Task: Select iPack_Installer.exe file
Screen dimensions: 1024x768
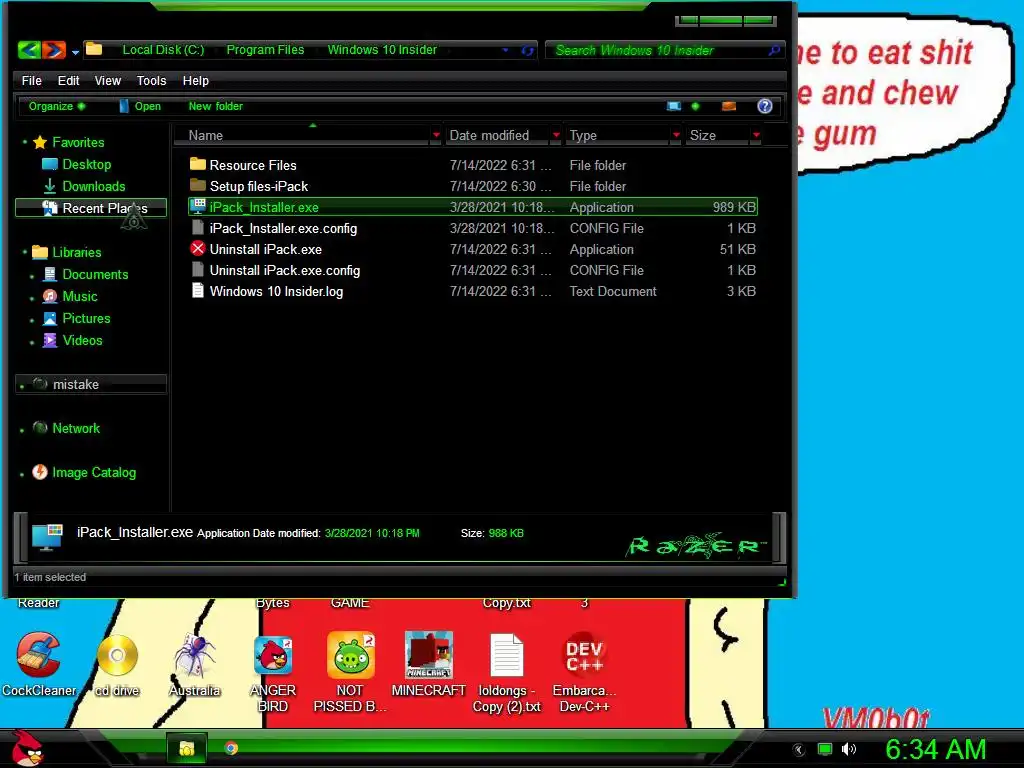Action: point(473,207)
